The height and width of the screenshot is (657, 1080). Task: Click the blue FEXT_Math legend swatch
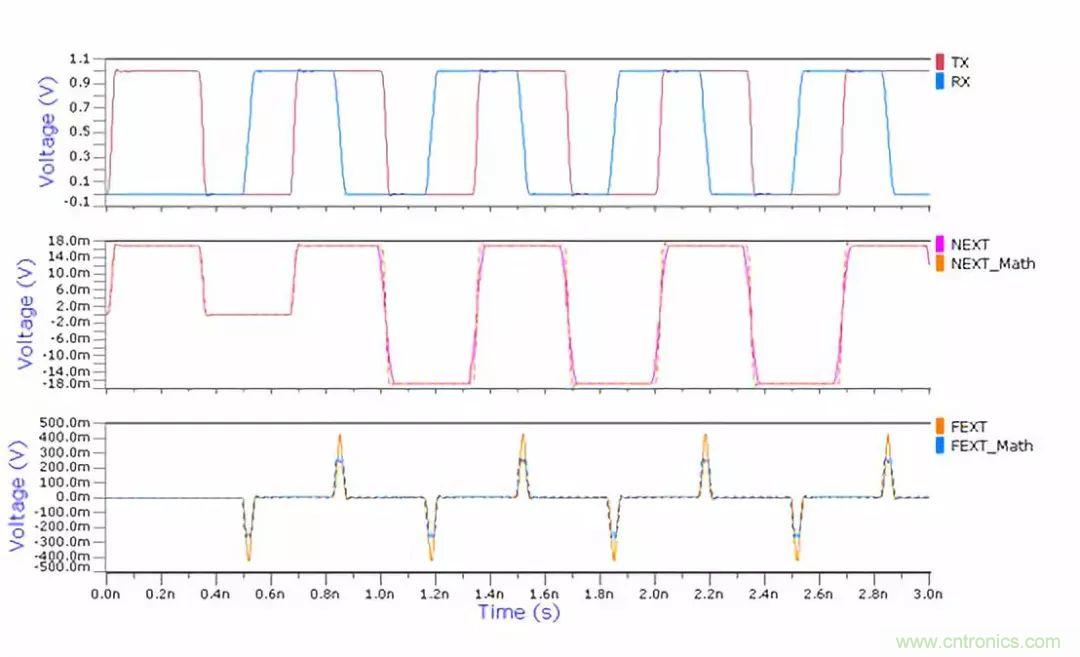point(939,446)
